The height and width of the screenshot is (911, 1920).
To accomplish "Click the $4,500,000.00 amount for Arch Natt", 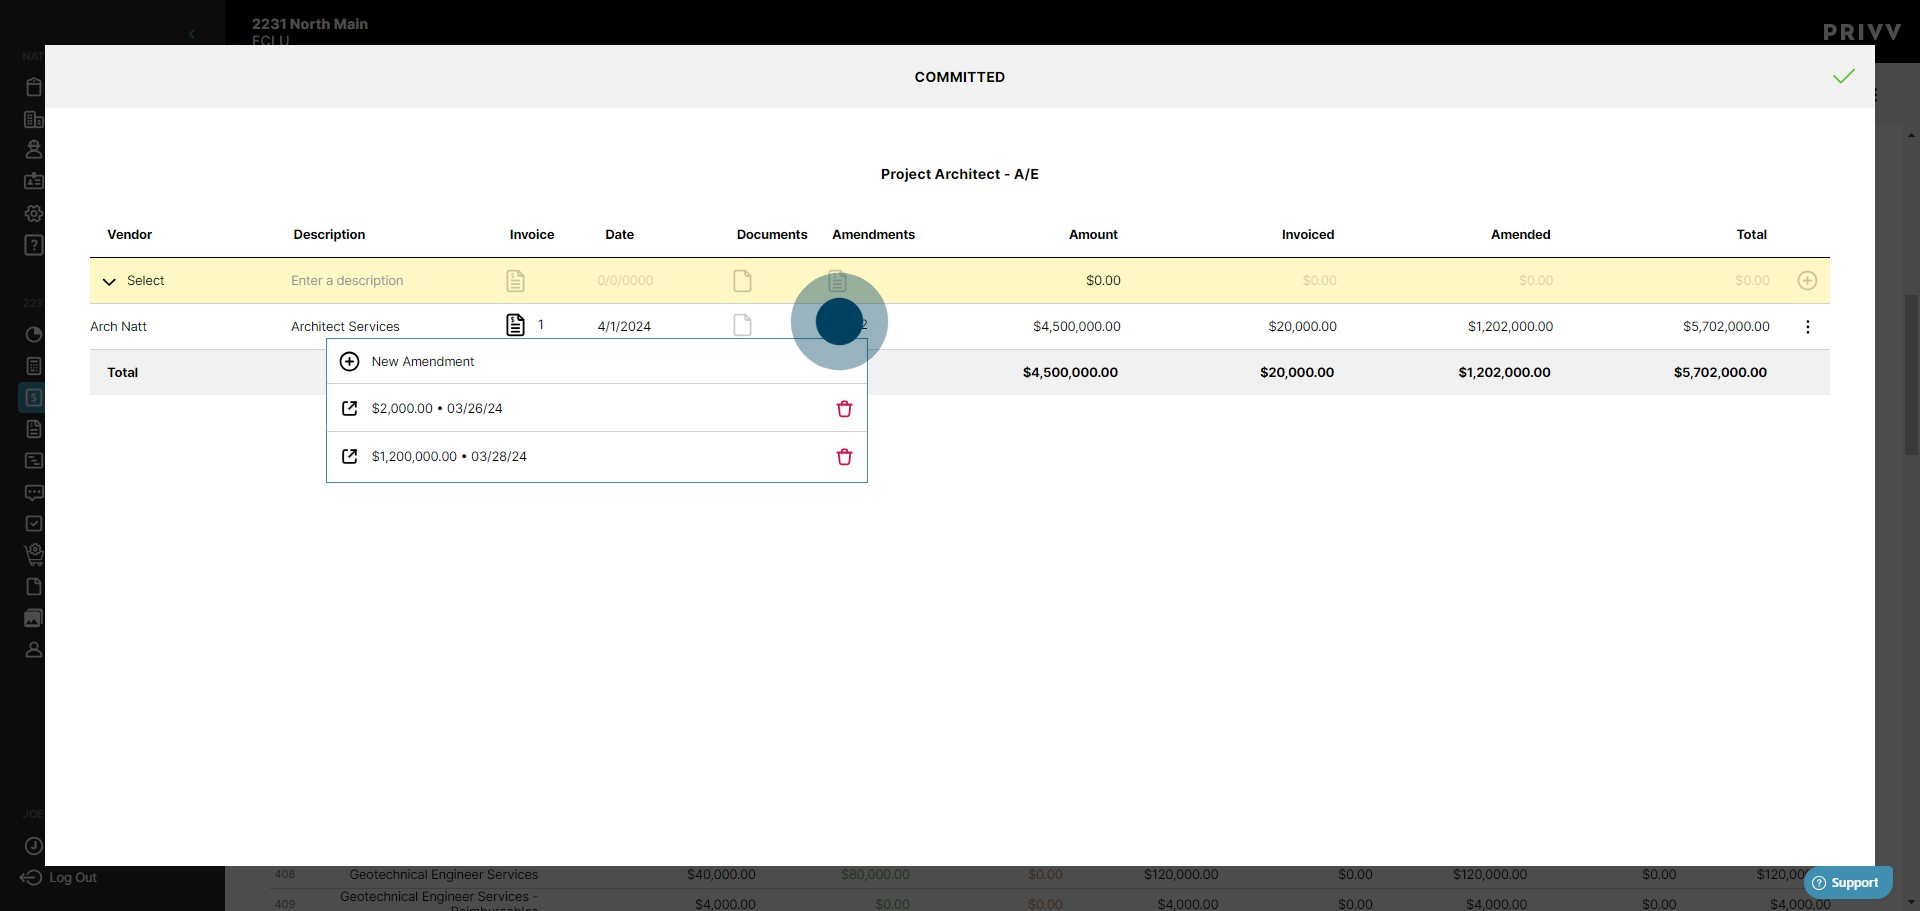I will (x=1076, y=327).
